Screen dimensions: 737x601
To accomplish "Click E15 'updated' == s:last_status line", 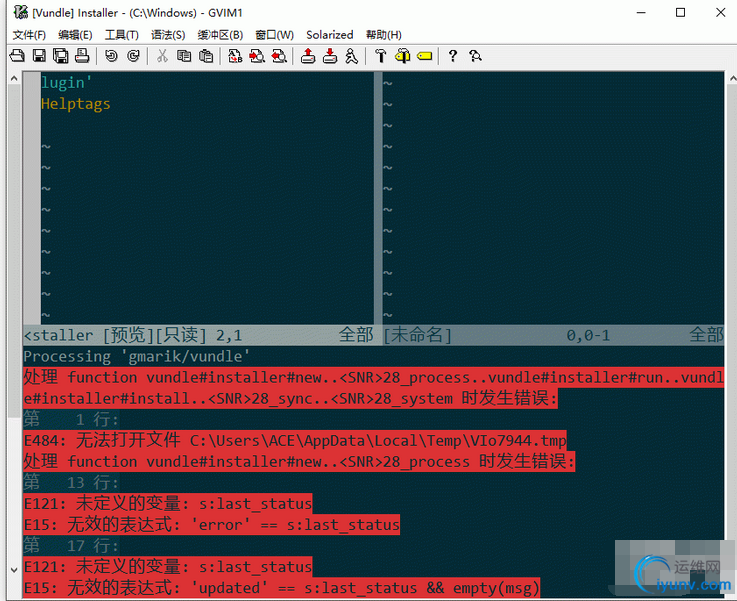I will (x=282, y=588).
